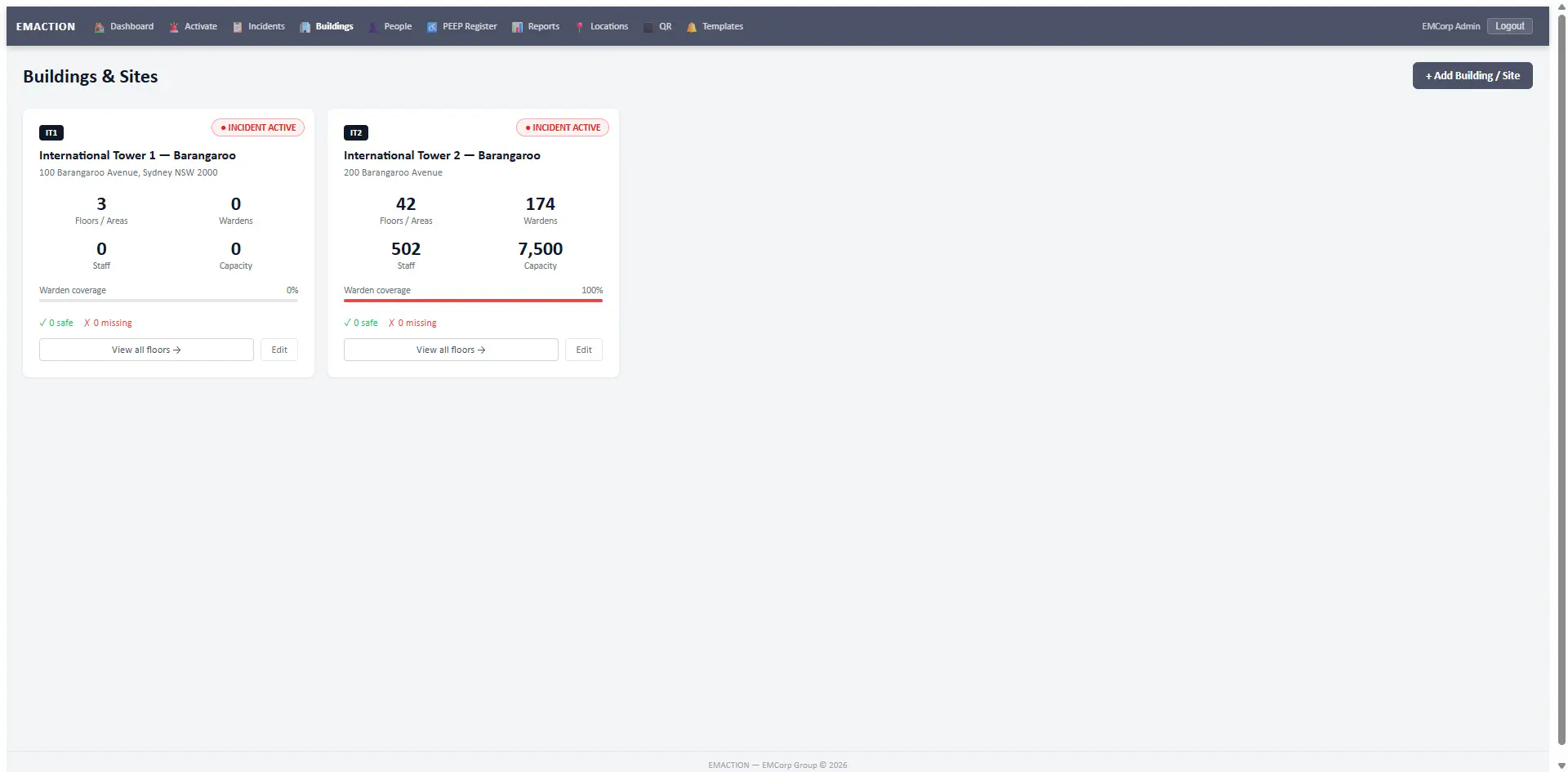Click Incident Active badge on Tower 2
The height and width of the screenshot is (784, 1568).
click(563, 128)
